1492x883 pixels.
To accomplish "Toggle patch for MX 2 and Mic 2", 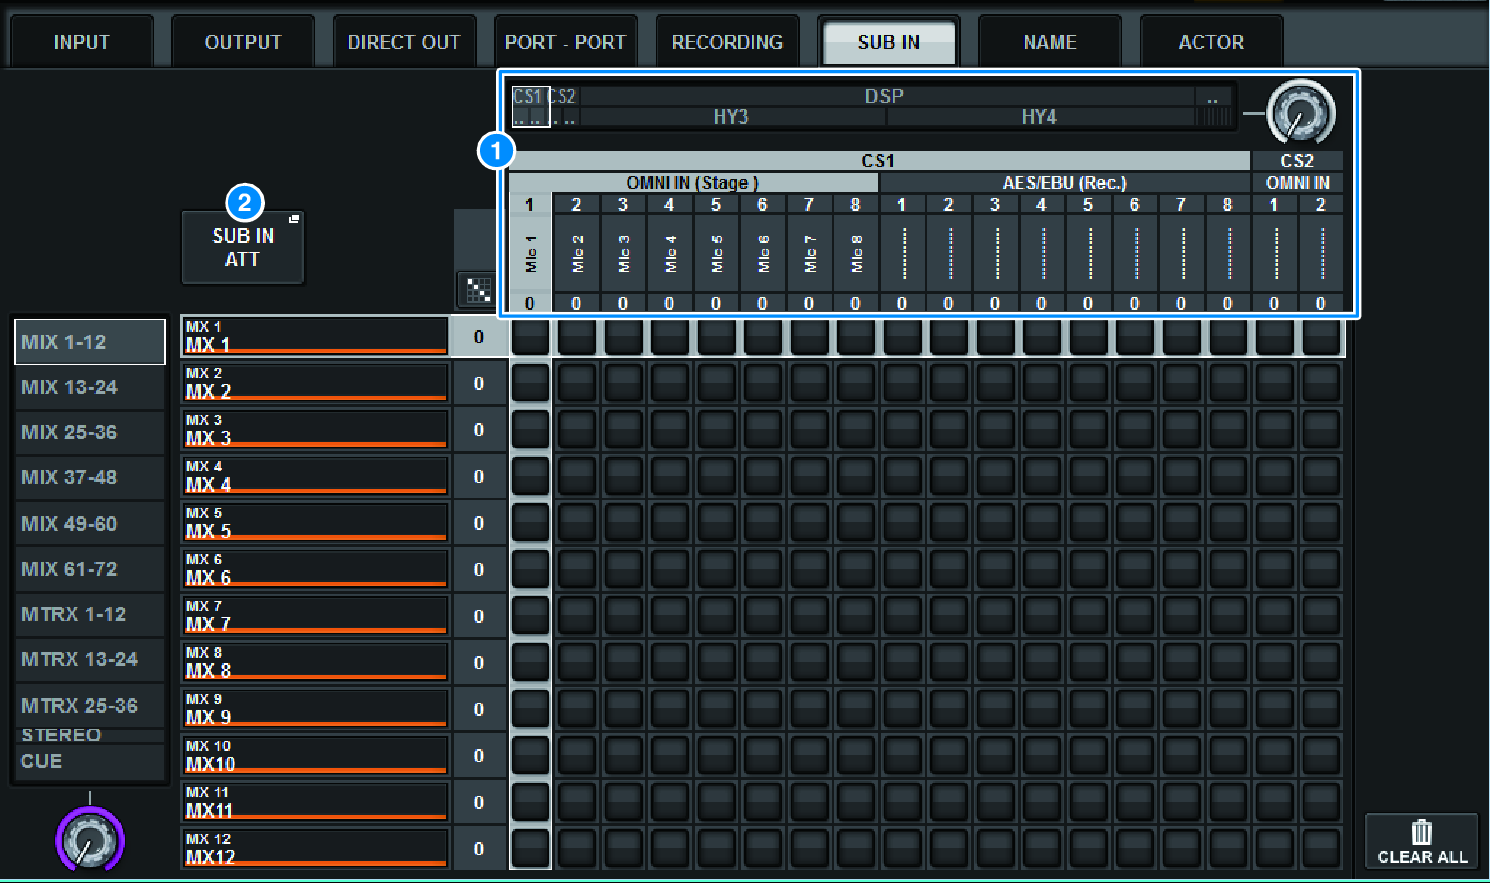I will pyautogui.click(x=577, y=384).
